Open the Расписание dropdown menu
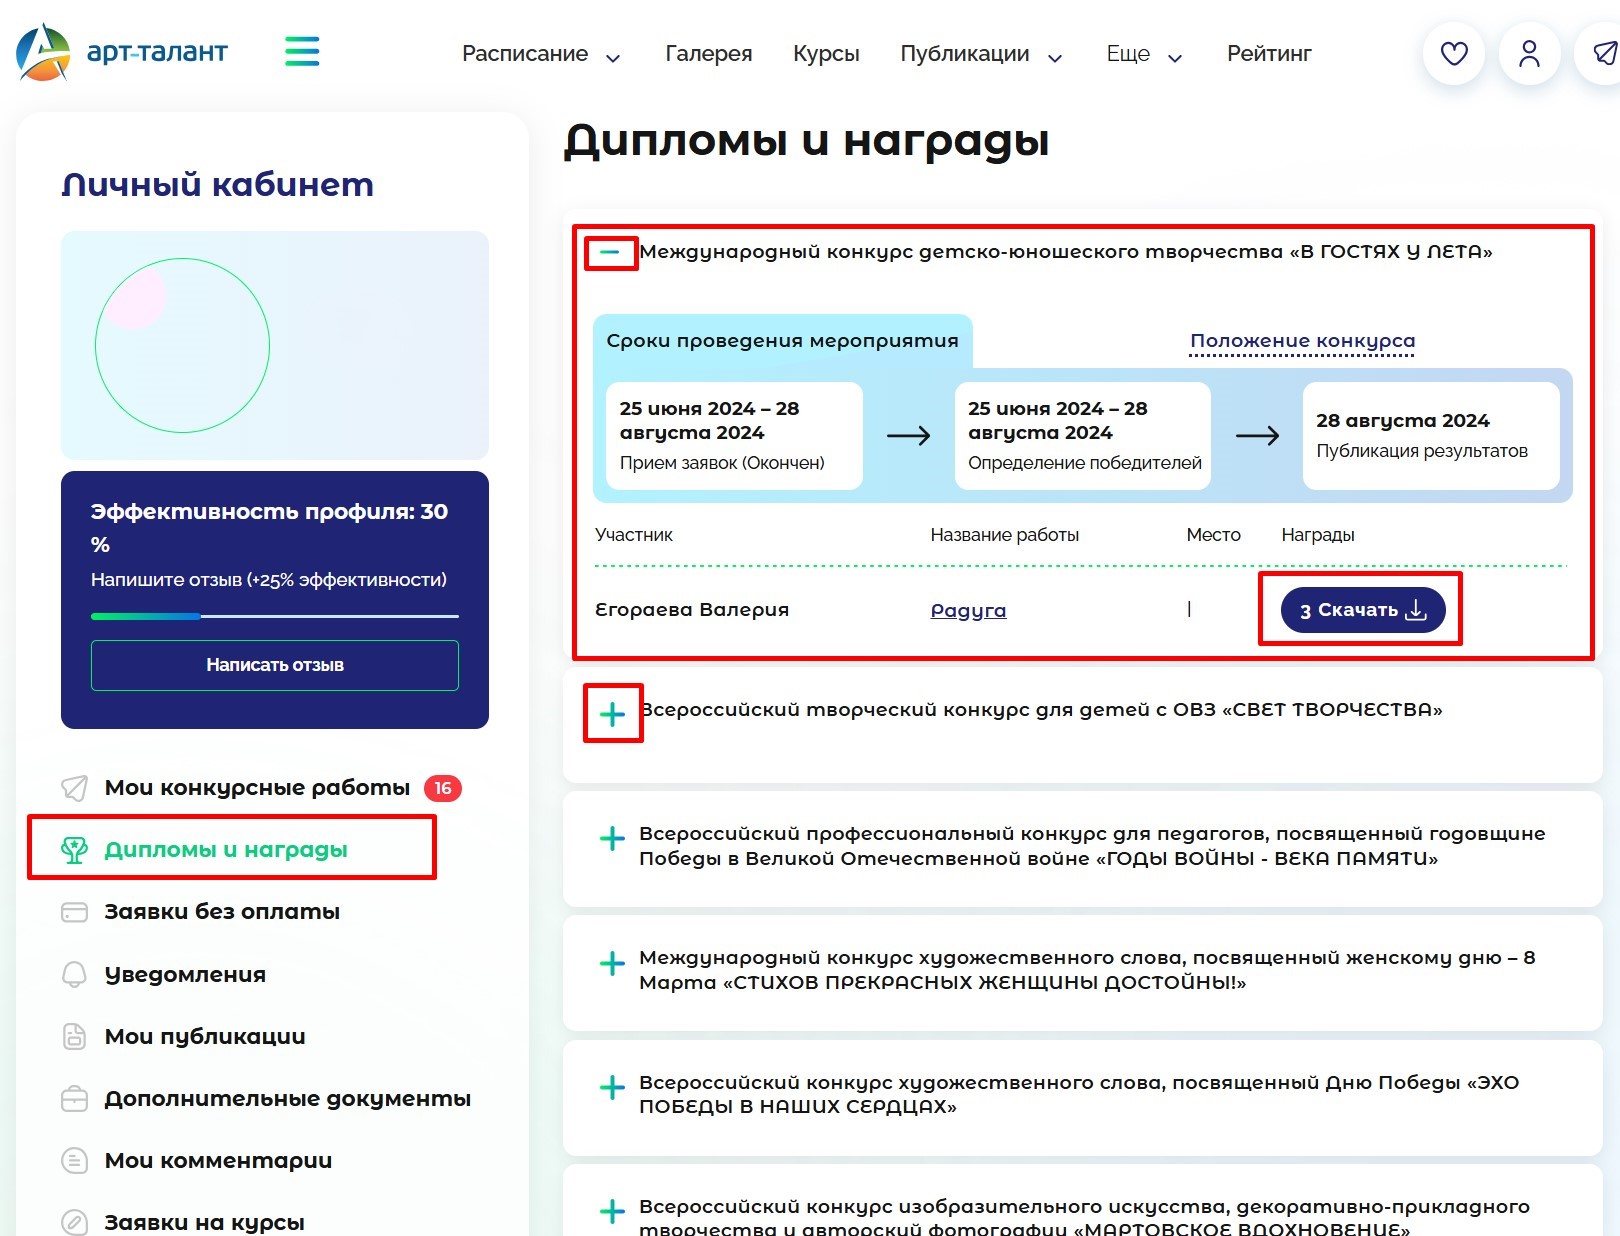Screen dimensions: 1620x1236 (540, 54)
